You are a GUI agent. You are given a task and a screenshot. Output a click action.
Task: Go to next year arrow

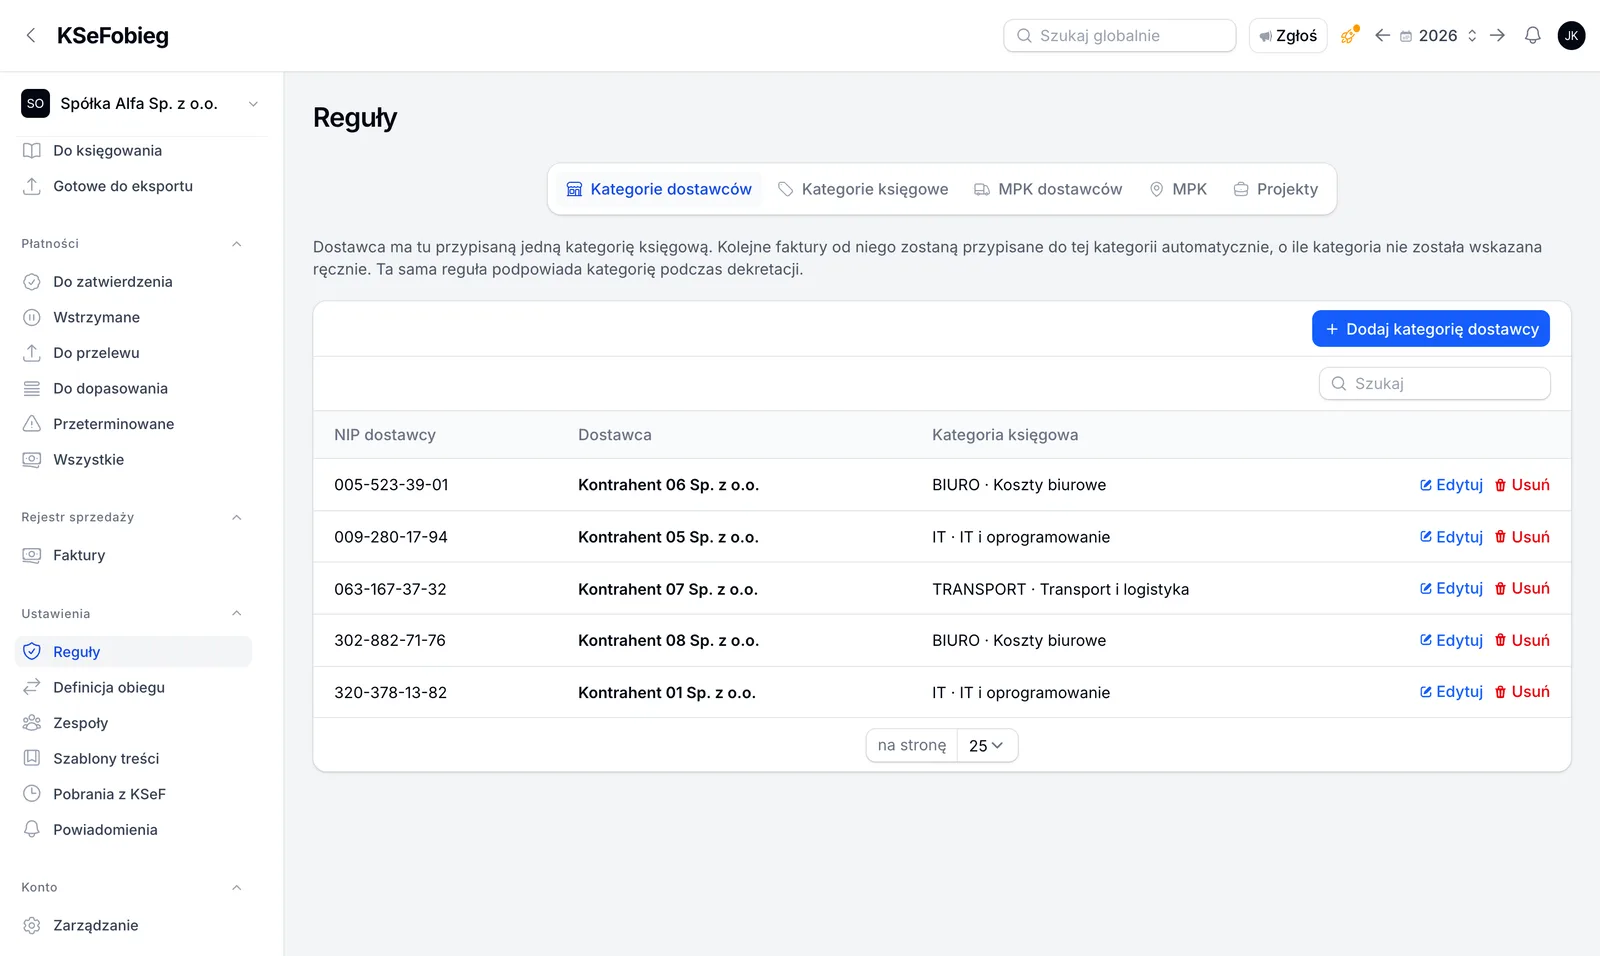tap(1497, 36)
